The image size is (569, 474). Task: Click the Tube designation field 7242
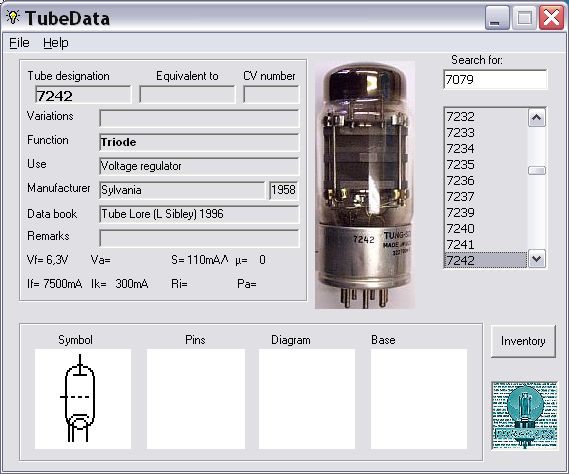[83, 95]
